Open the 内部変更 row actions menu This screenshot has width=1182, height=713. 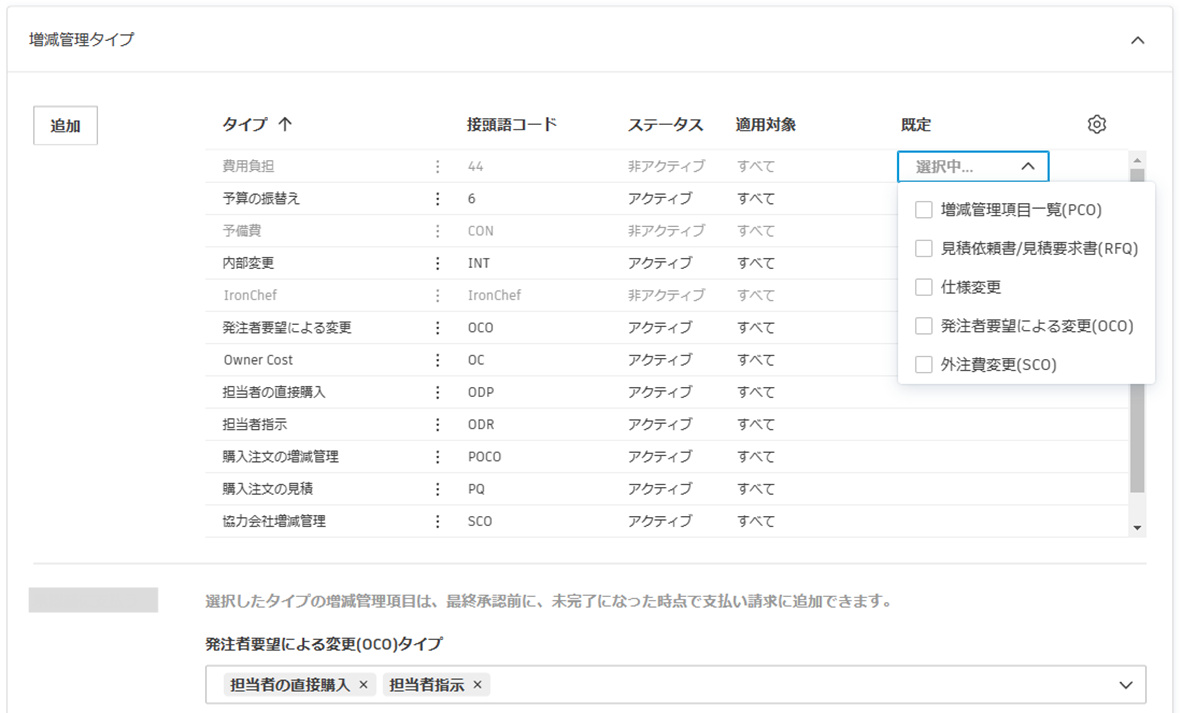coord(437,263)
